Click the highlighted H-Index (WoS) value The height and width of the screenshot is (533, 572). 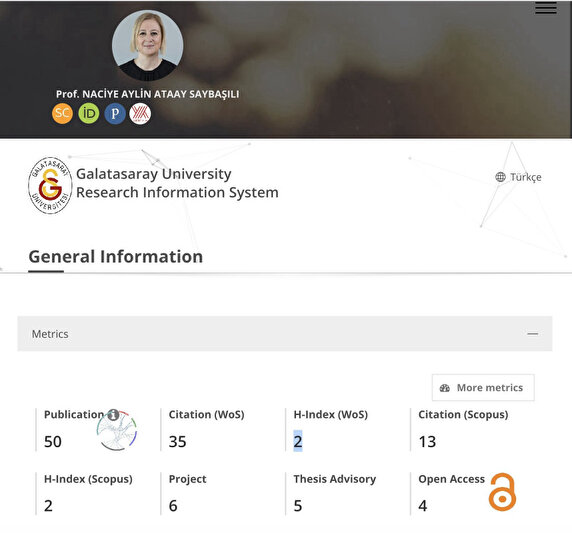[x=298, y=441]
